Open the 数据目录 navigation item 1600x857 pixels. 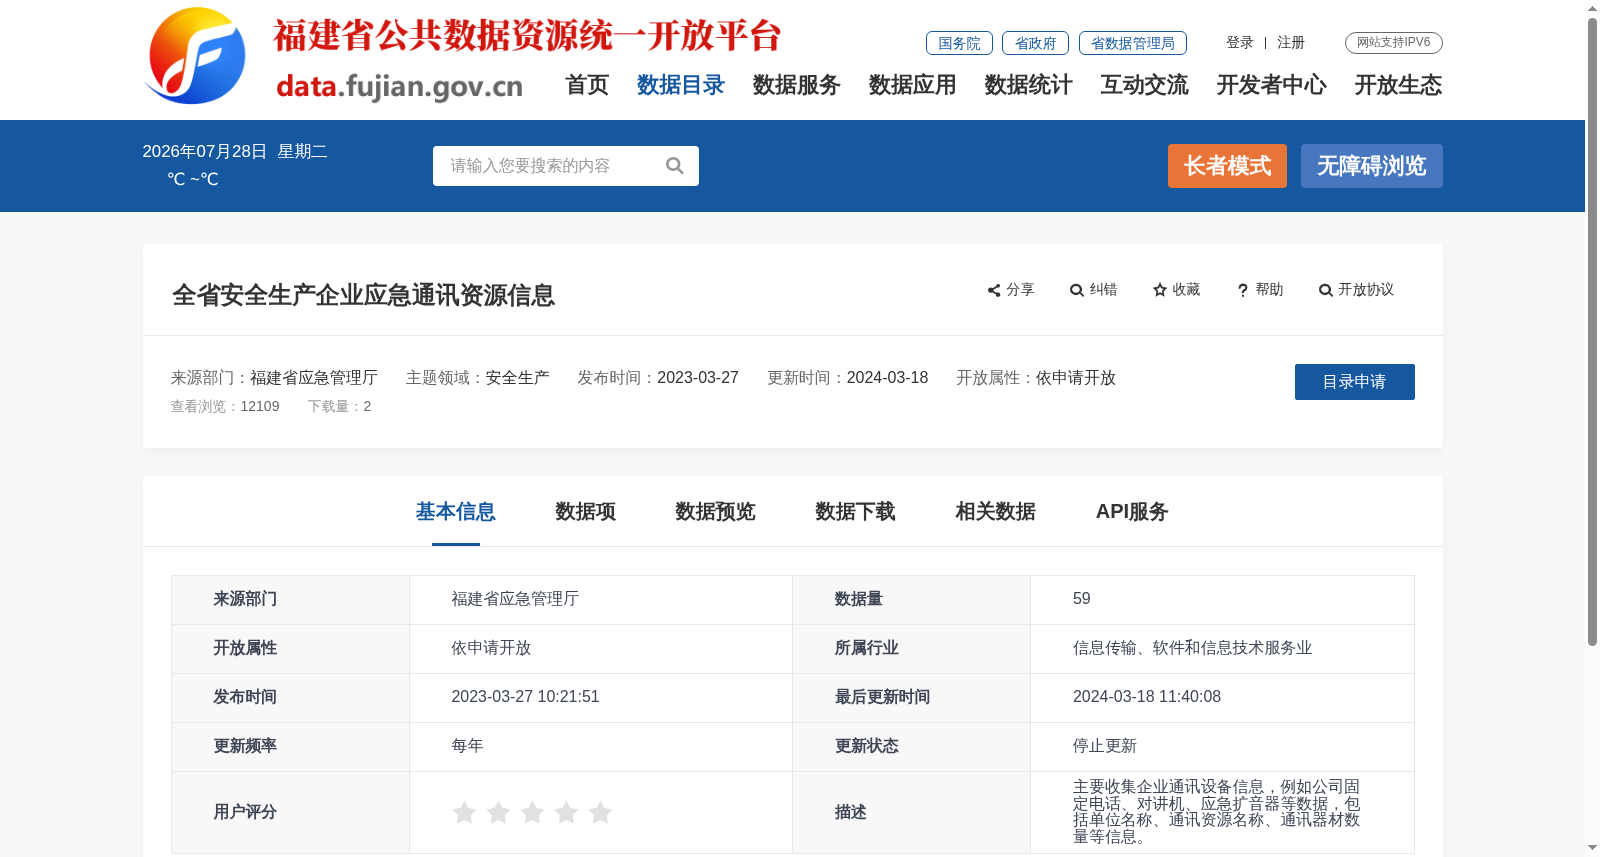coord(681,85)
